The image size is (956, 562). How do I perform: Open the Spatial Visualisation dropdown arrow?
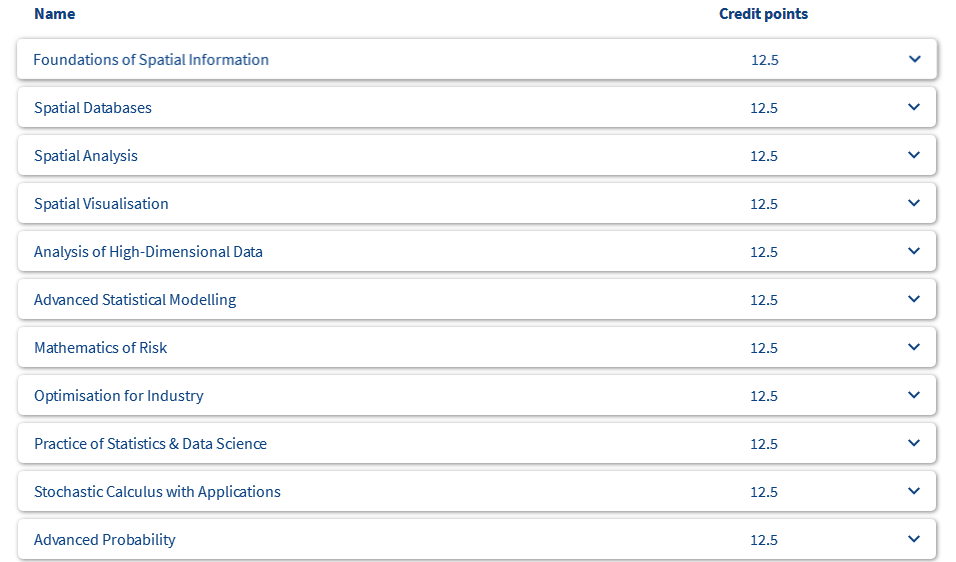914,203
